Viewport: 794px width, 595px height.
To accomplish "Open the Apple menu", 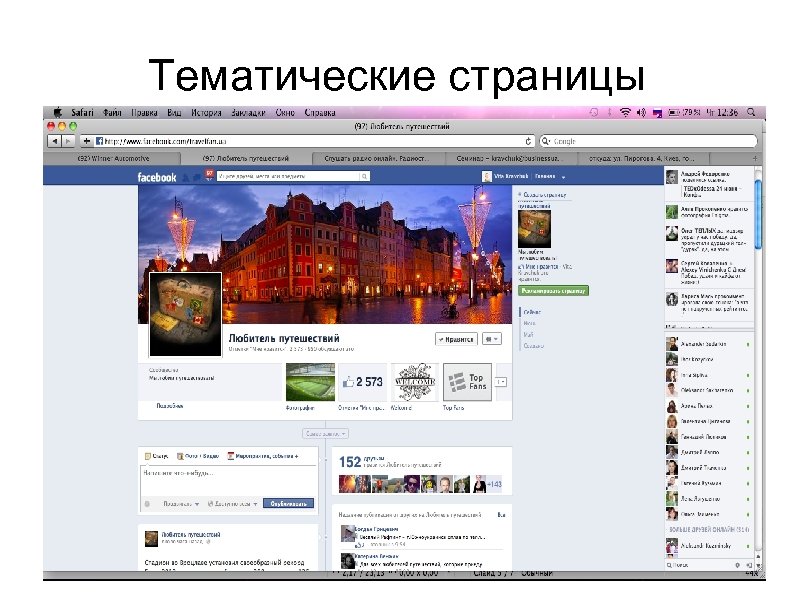I will click(x=58, y=112).
